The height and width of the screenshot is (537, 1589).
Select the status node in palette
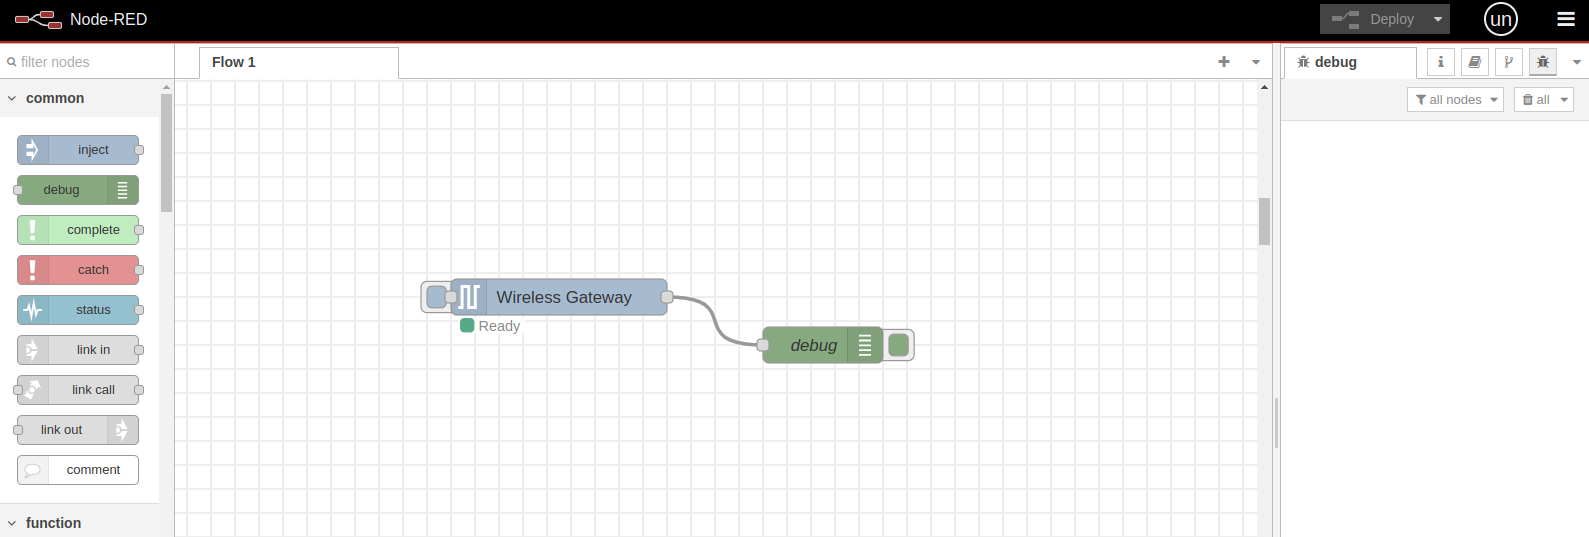click(78, 310)
